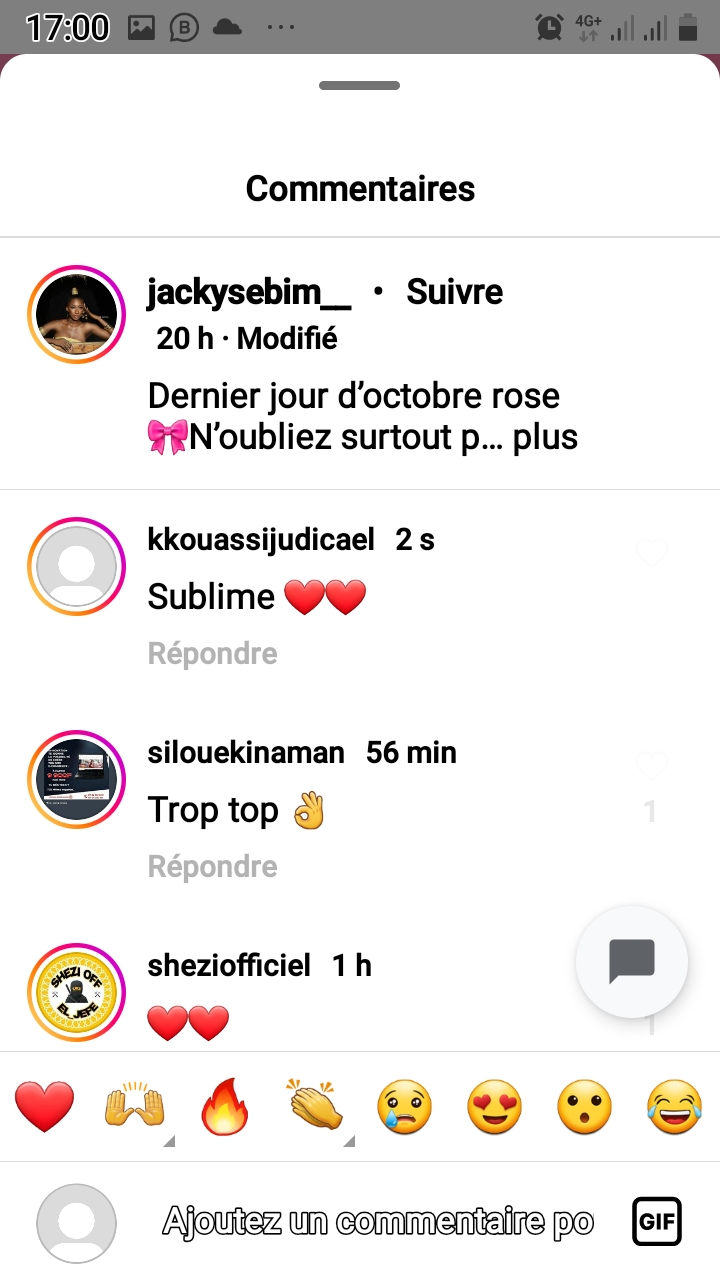Open sheziofficiel's profile avatar
The image size is (720, 1280).
click(x=76, y=992)
